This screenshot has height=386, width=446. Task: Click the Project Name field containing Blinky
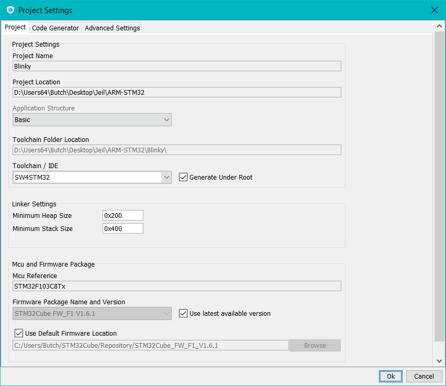(x=177, y=66)
